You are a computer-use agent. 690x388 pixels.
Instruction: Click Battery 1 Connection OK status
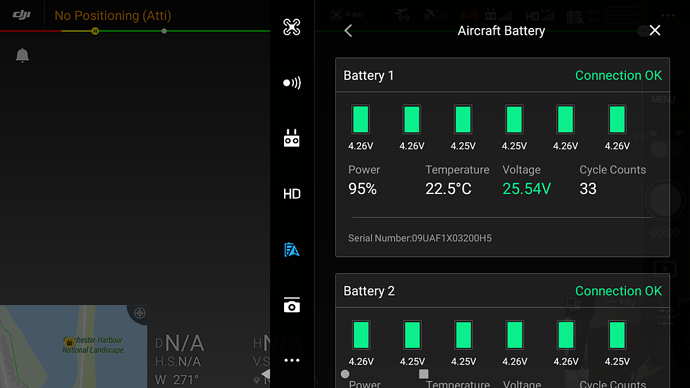618,75
